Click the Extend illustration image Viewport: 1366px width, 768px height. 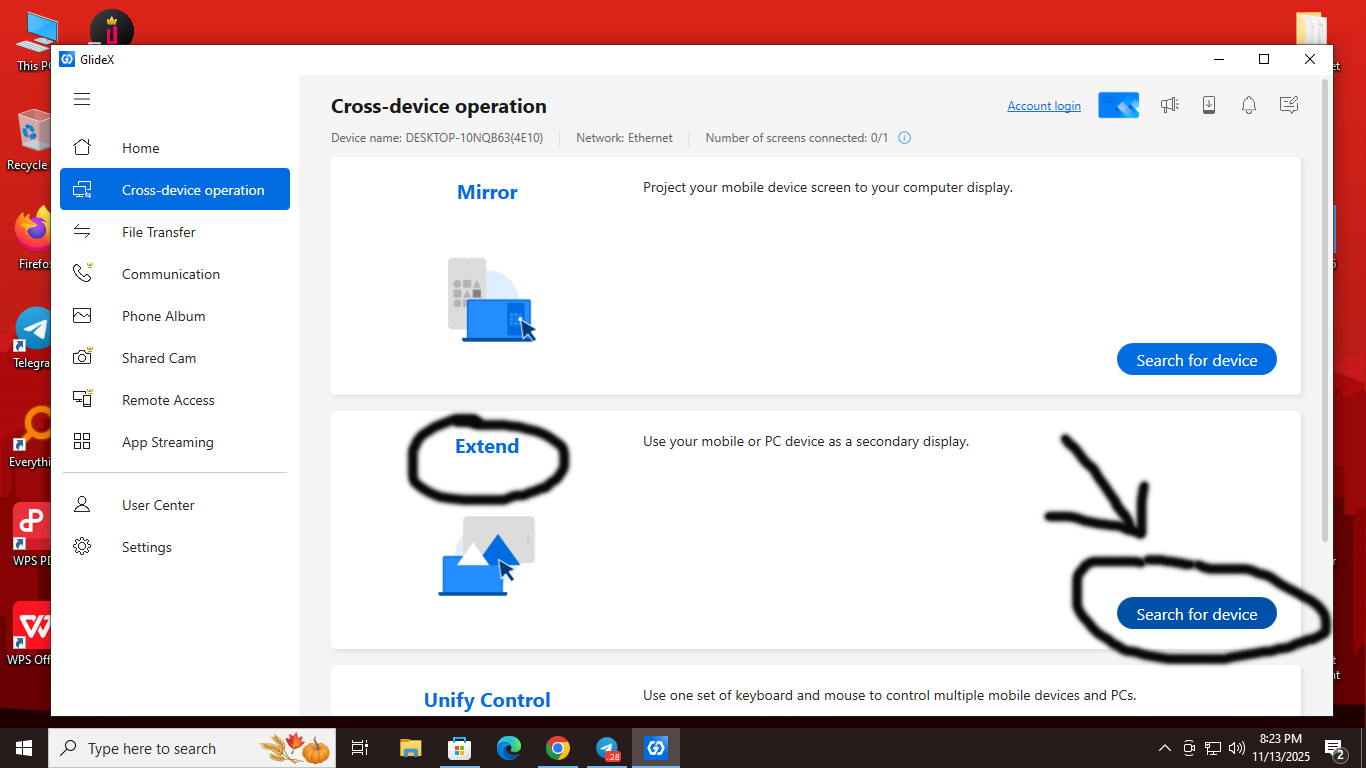point(488,556)
